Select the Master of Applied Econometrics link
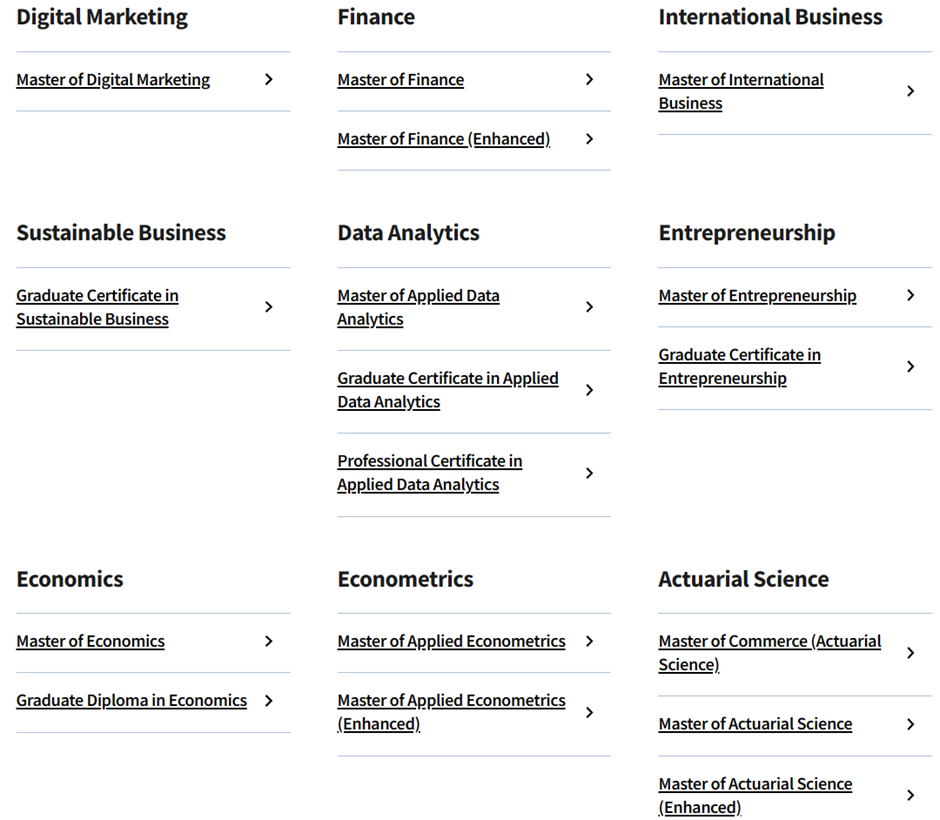This screenshot has height=820, width=940. (x=451, y=642)
